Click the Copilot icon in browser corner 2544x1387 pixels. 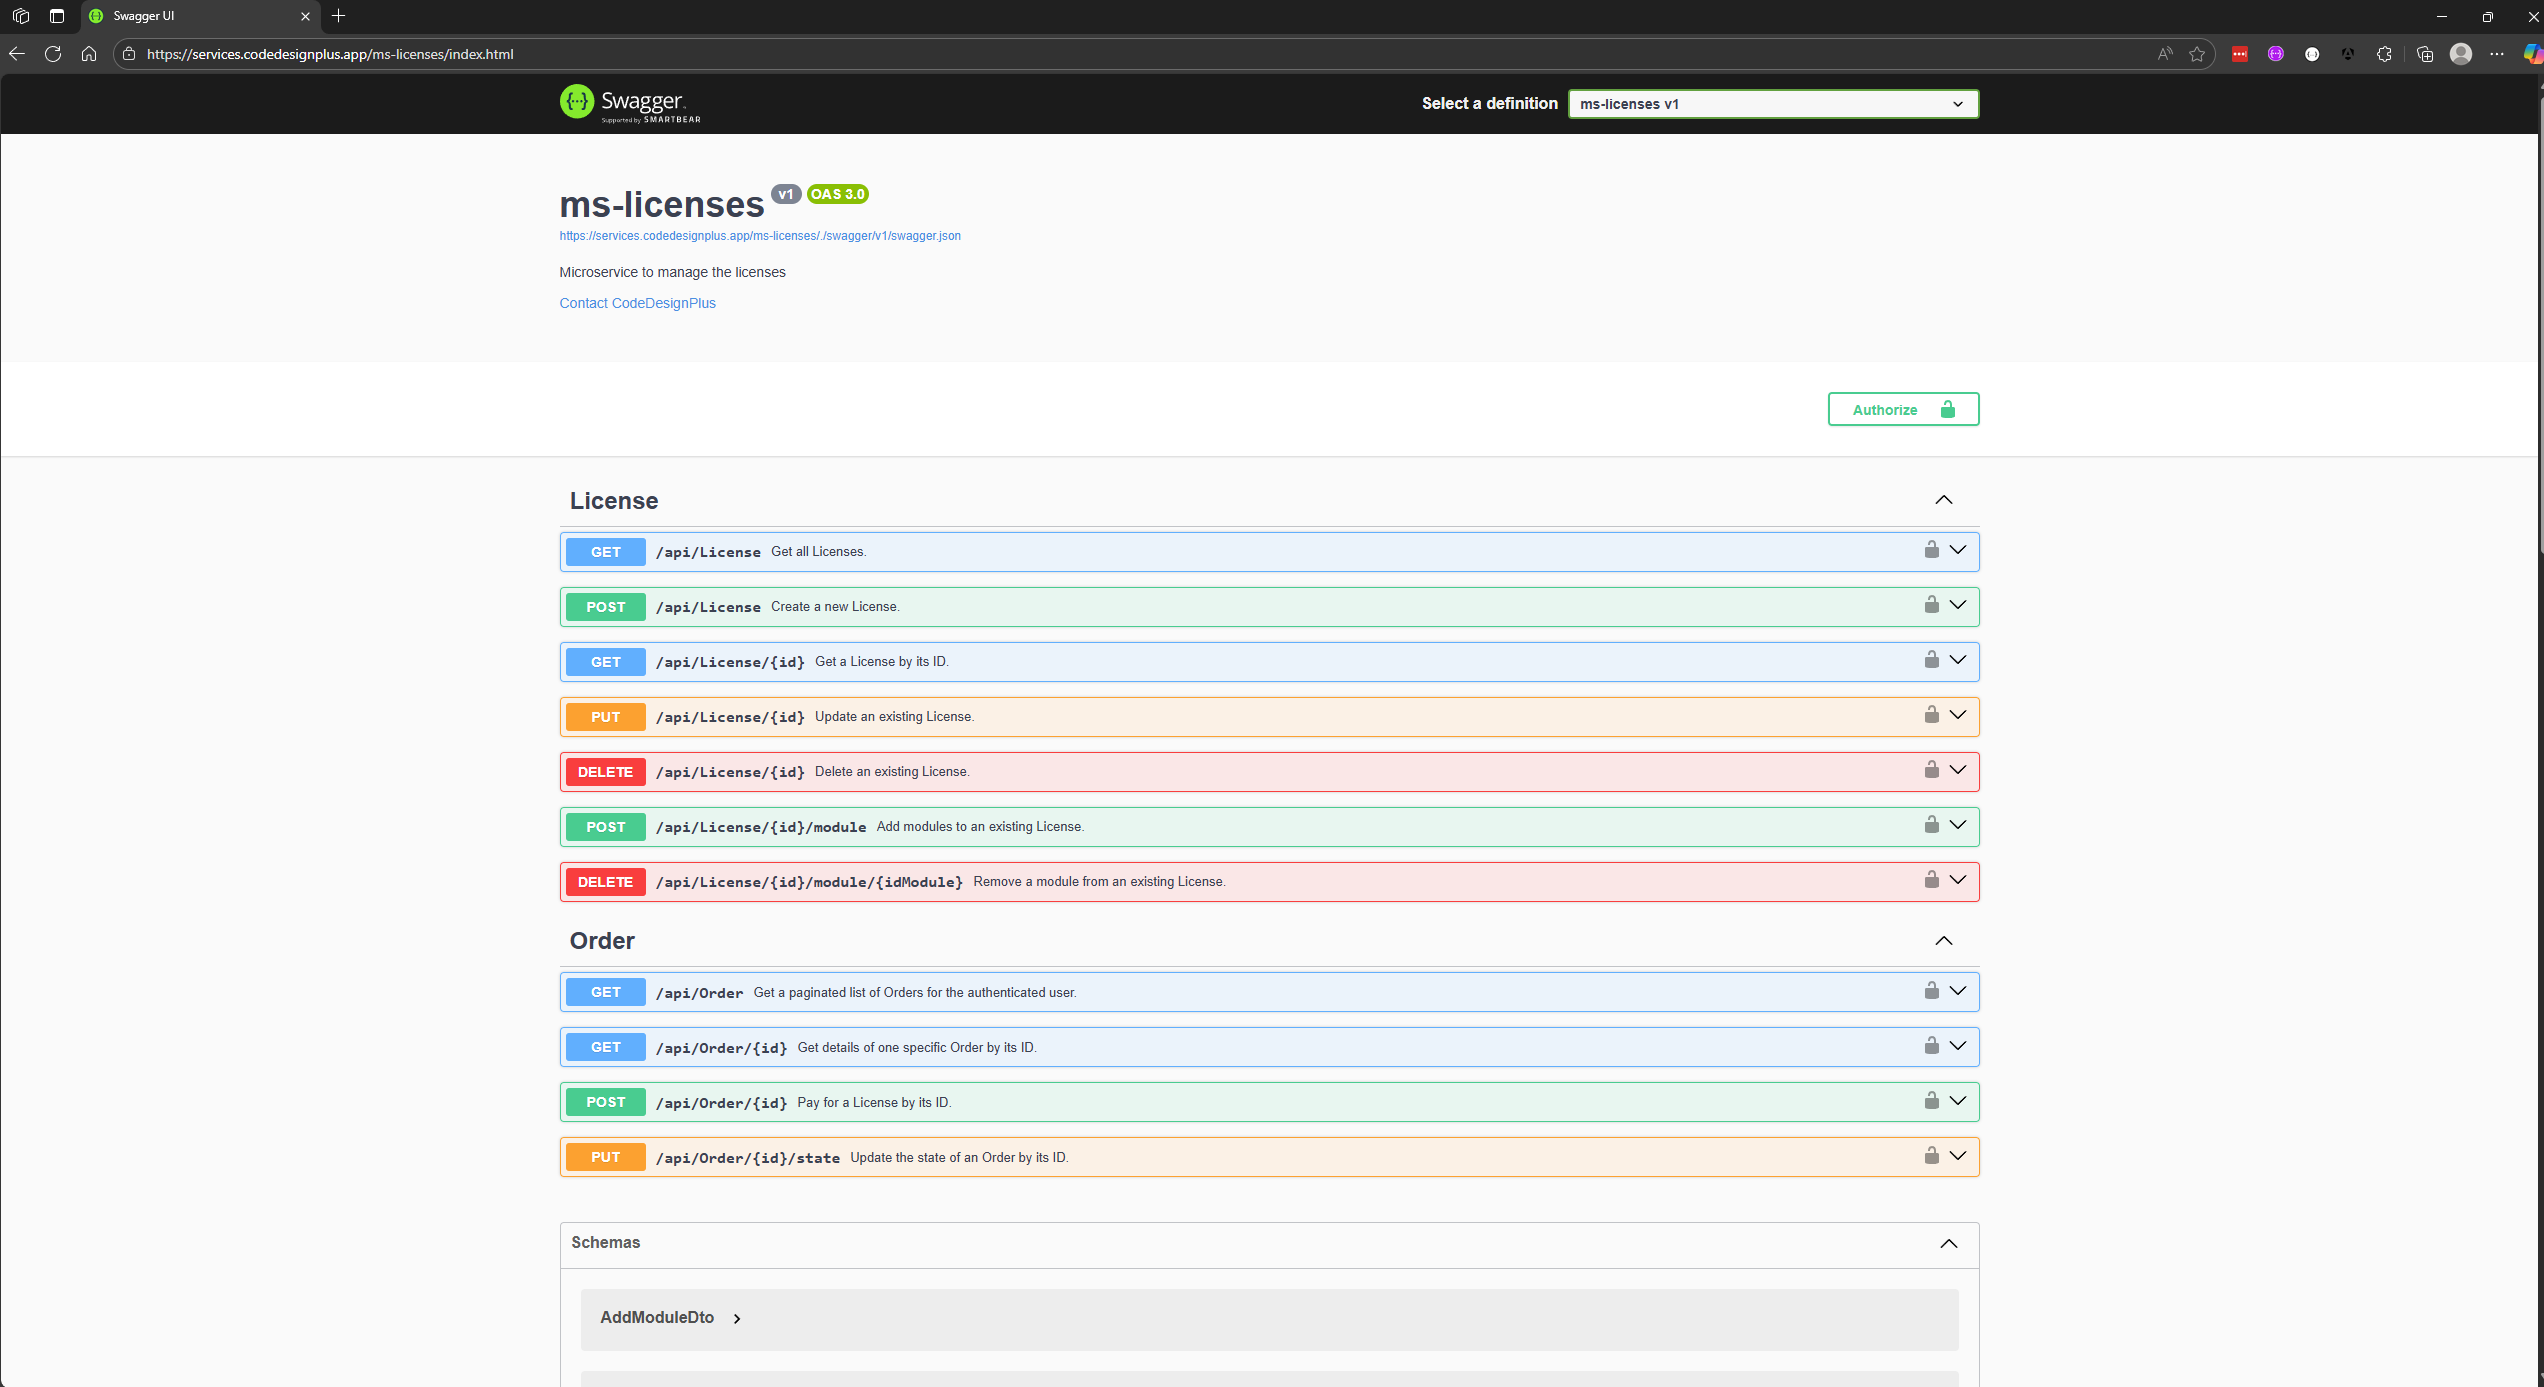tap(2532, 54)
